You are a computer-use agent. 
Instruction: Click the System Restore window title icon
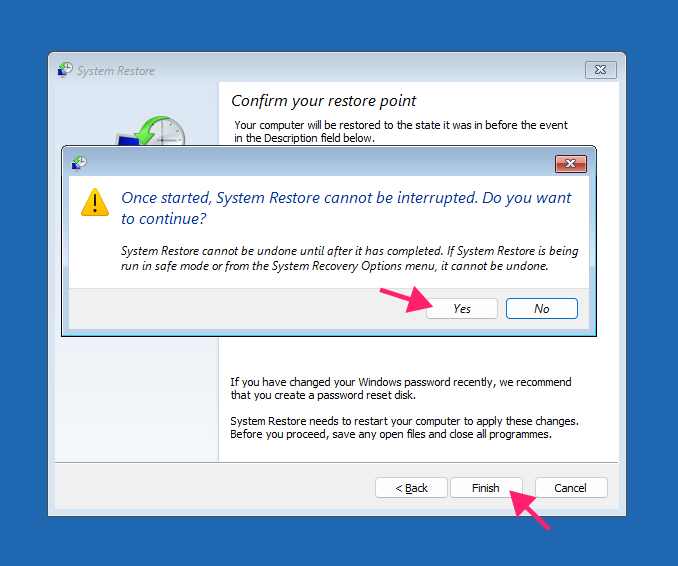pos(65,70)
